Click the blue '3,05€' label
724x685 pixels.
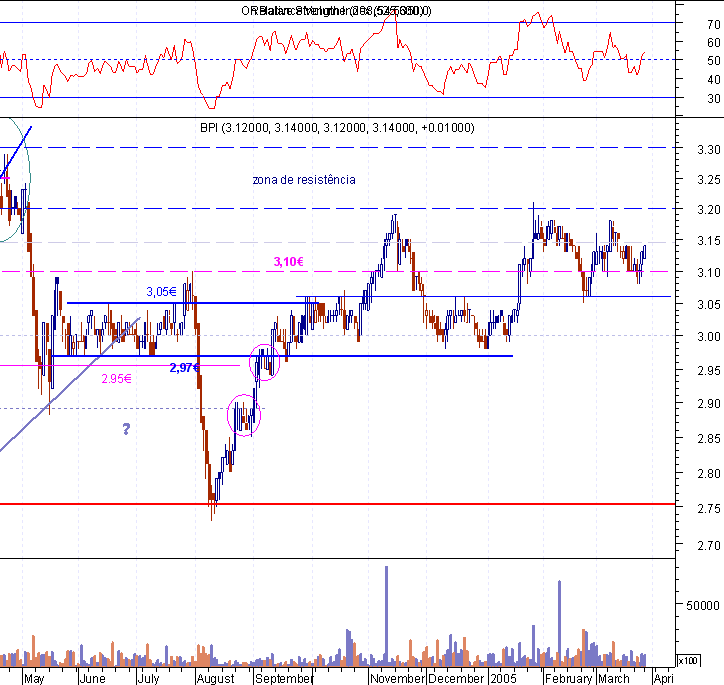(x=161, y=292)
